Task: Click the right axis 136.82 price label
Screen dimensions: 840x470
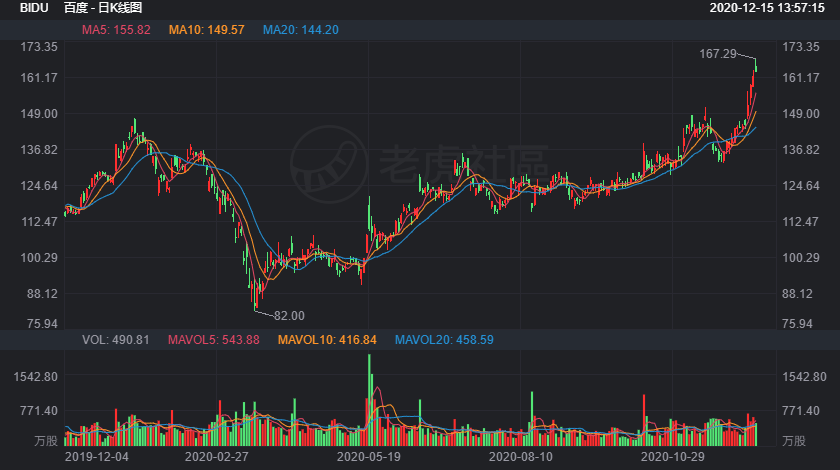Action: pyautogui.click(x=801, y=150)
